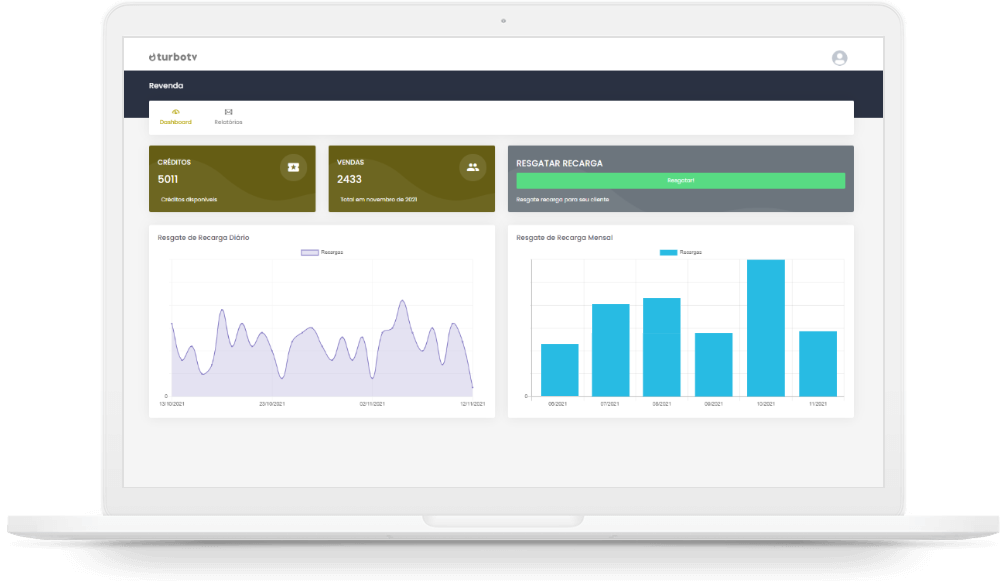1008x581 pixels.
Task: Click the Relatórios envelope icon
Action: click(x=228, y=111)
